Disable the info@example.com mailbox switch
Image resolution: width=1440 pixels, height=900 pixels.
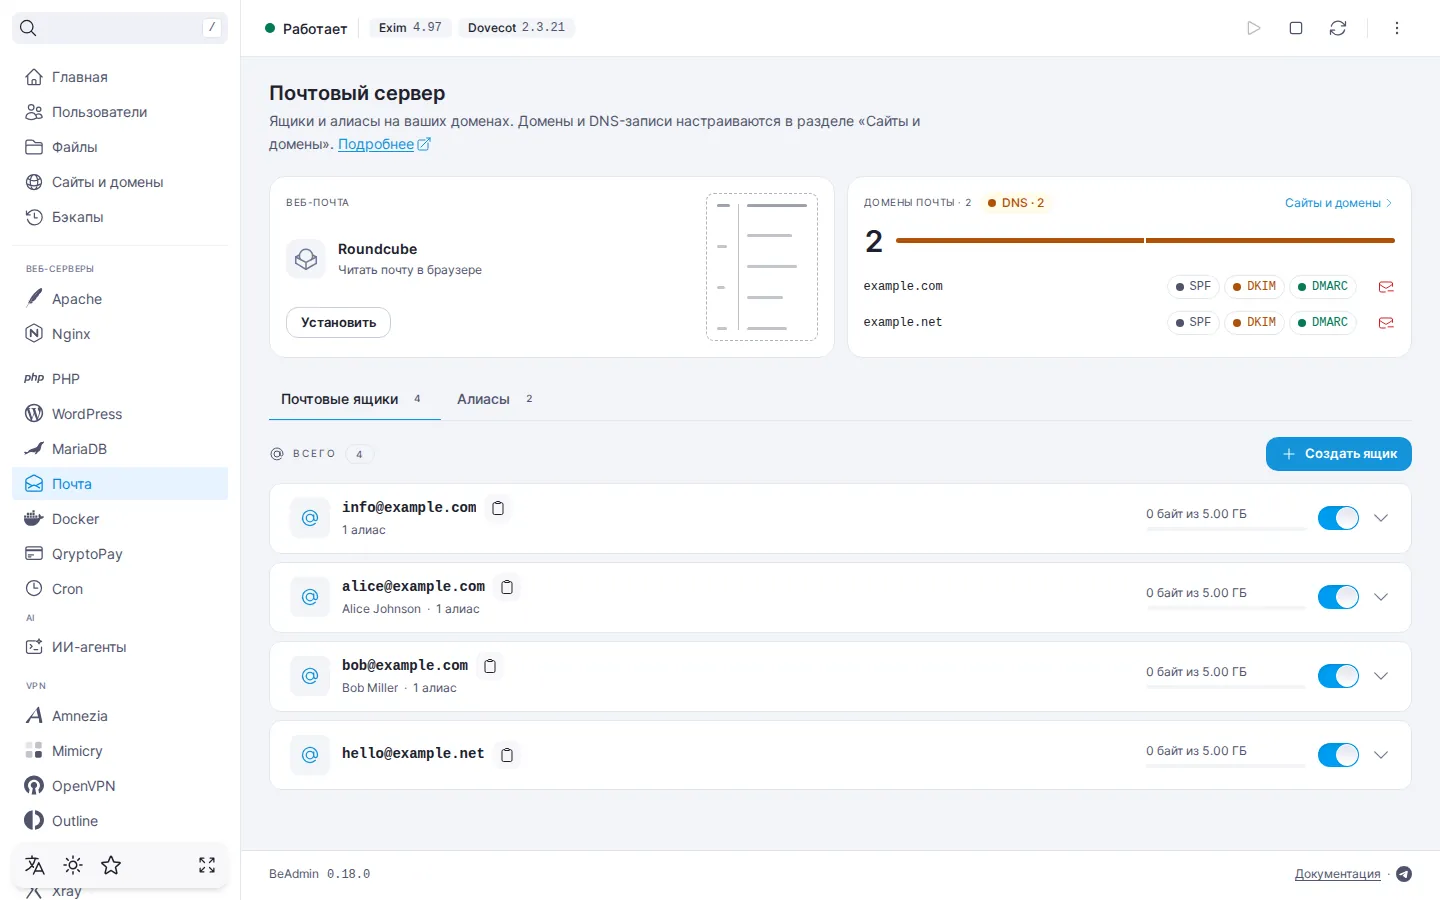pyautogui.click(x=1338, y=518)
